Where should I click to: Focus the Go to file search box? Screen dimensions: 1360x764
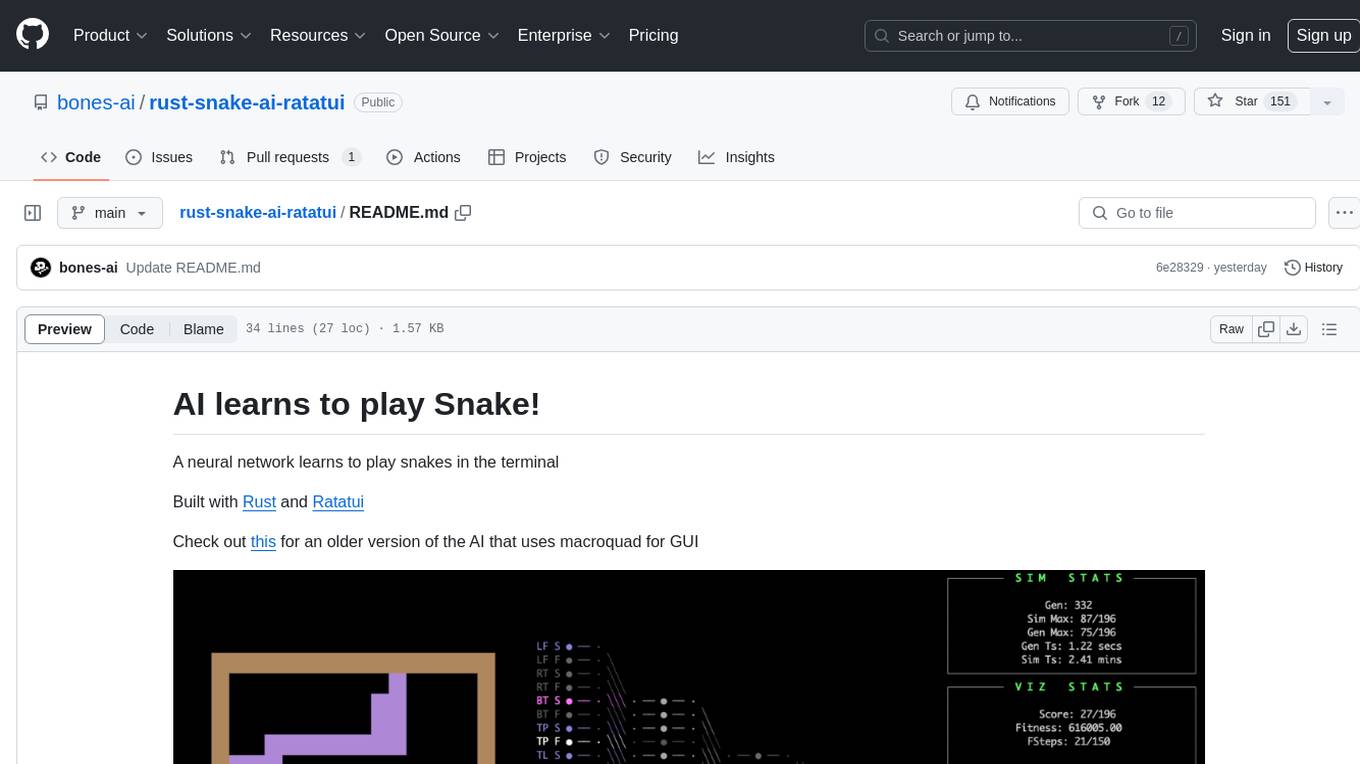1197,213
